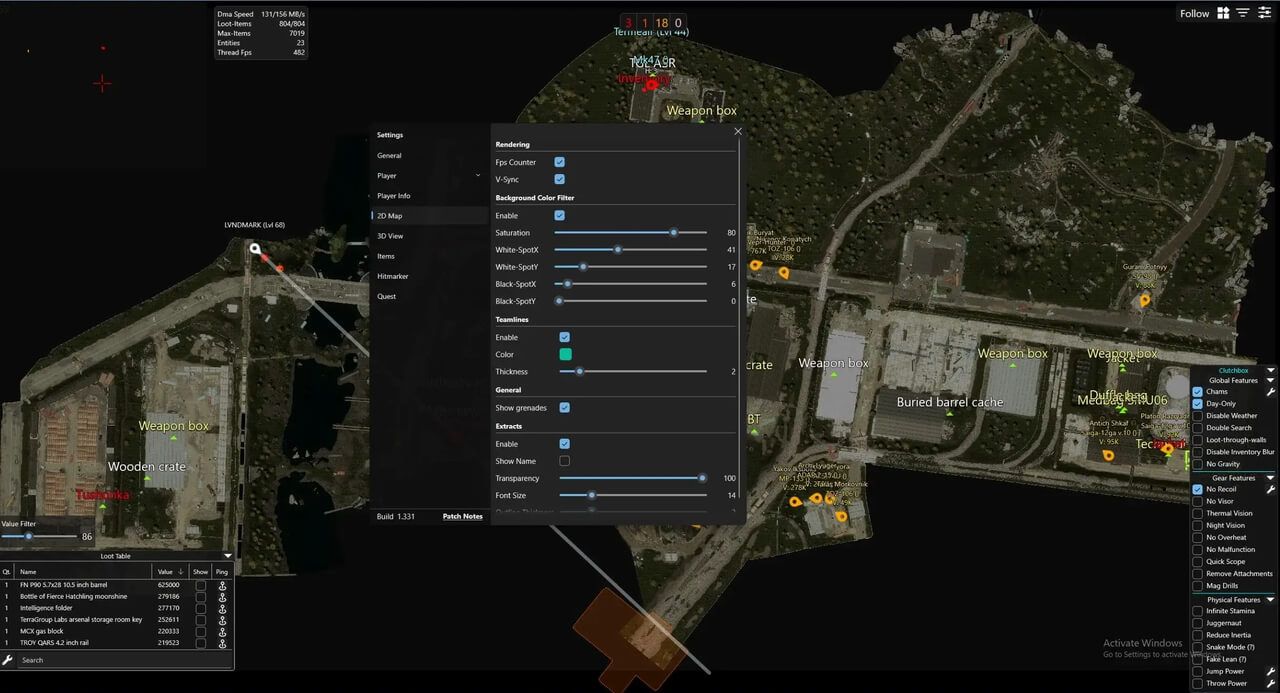The width and height of the screenshot is (1280, 693).
Task: Click the wrench icon next to Chams
Action: [x=1271, y=392]
